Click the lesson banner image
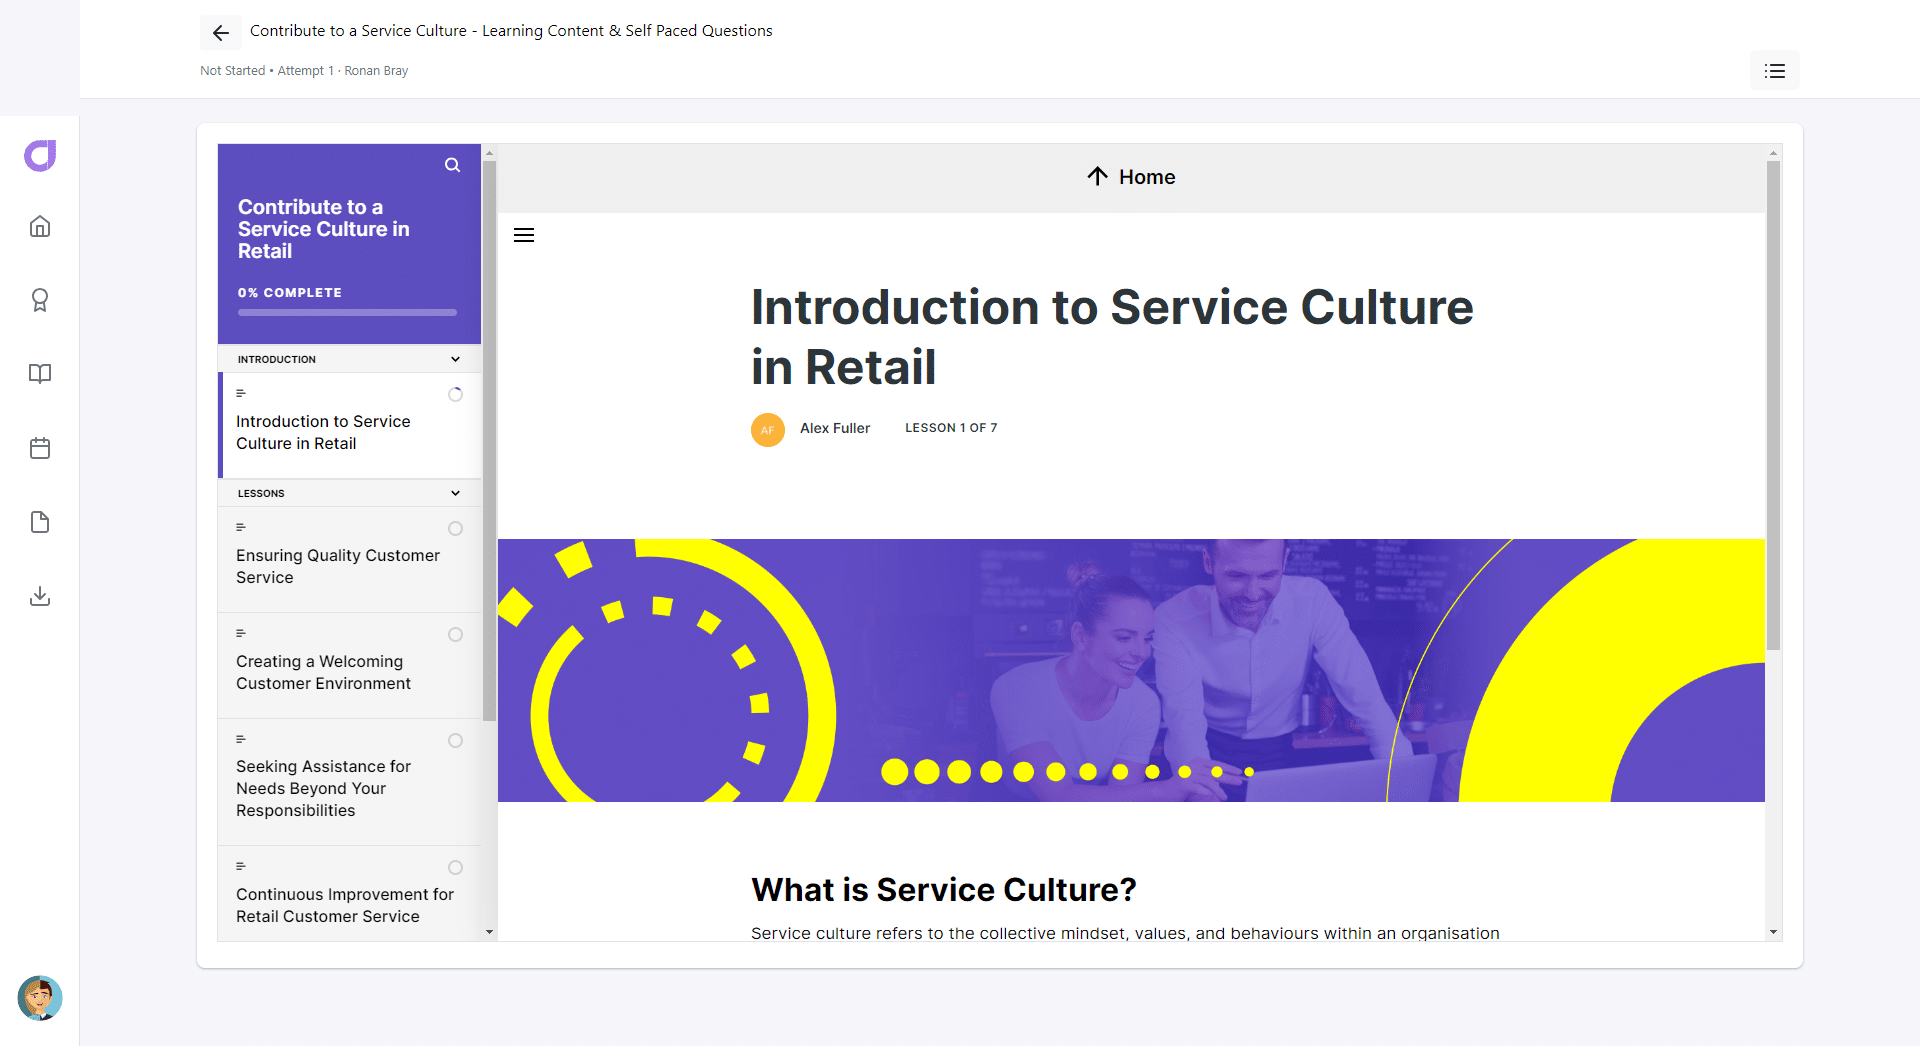The width and height of the screenshot is (1920, 1047). pos(1131,670)
